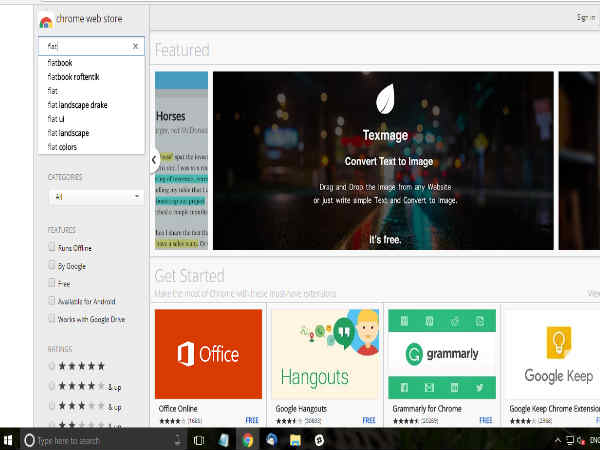This screenshot has width=600, height=450.
Task: Enable 'Works with Google Drive' checkbox
Action: [52, 318]
